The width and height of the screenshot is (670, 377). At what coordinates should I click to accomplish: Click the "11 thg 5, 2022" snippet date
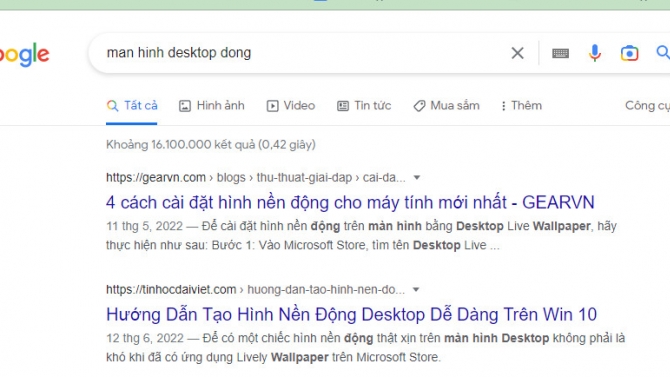[x=144, y=226]
